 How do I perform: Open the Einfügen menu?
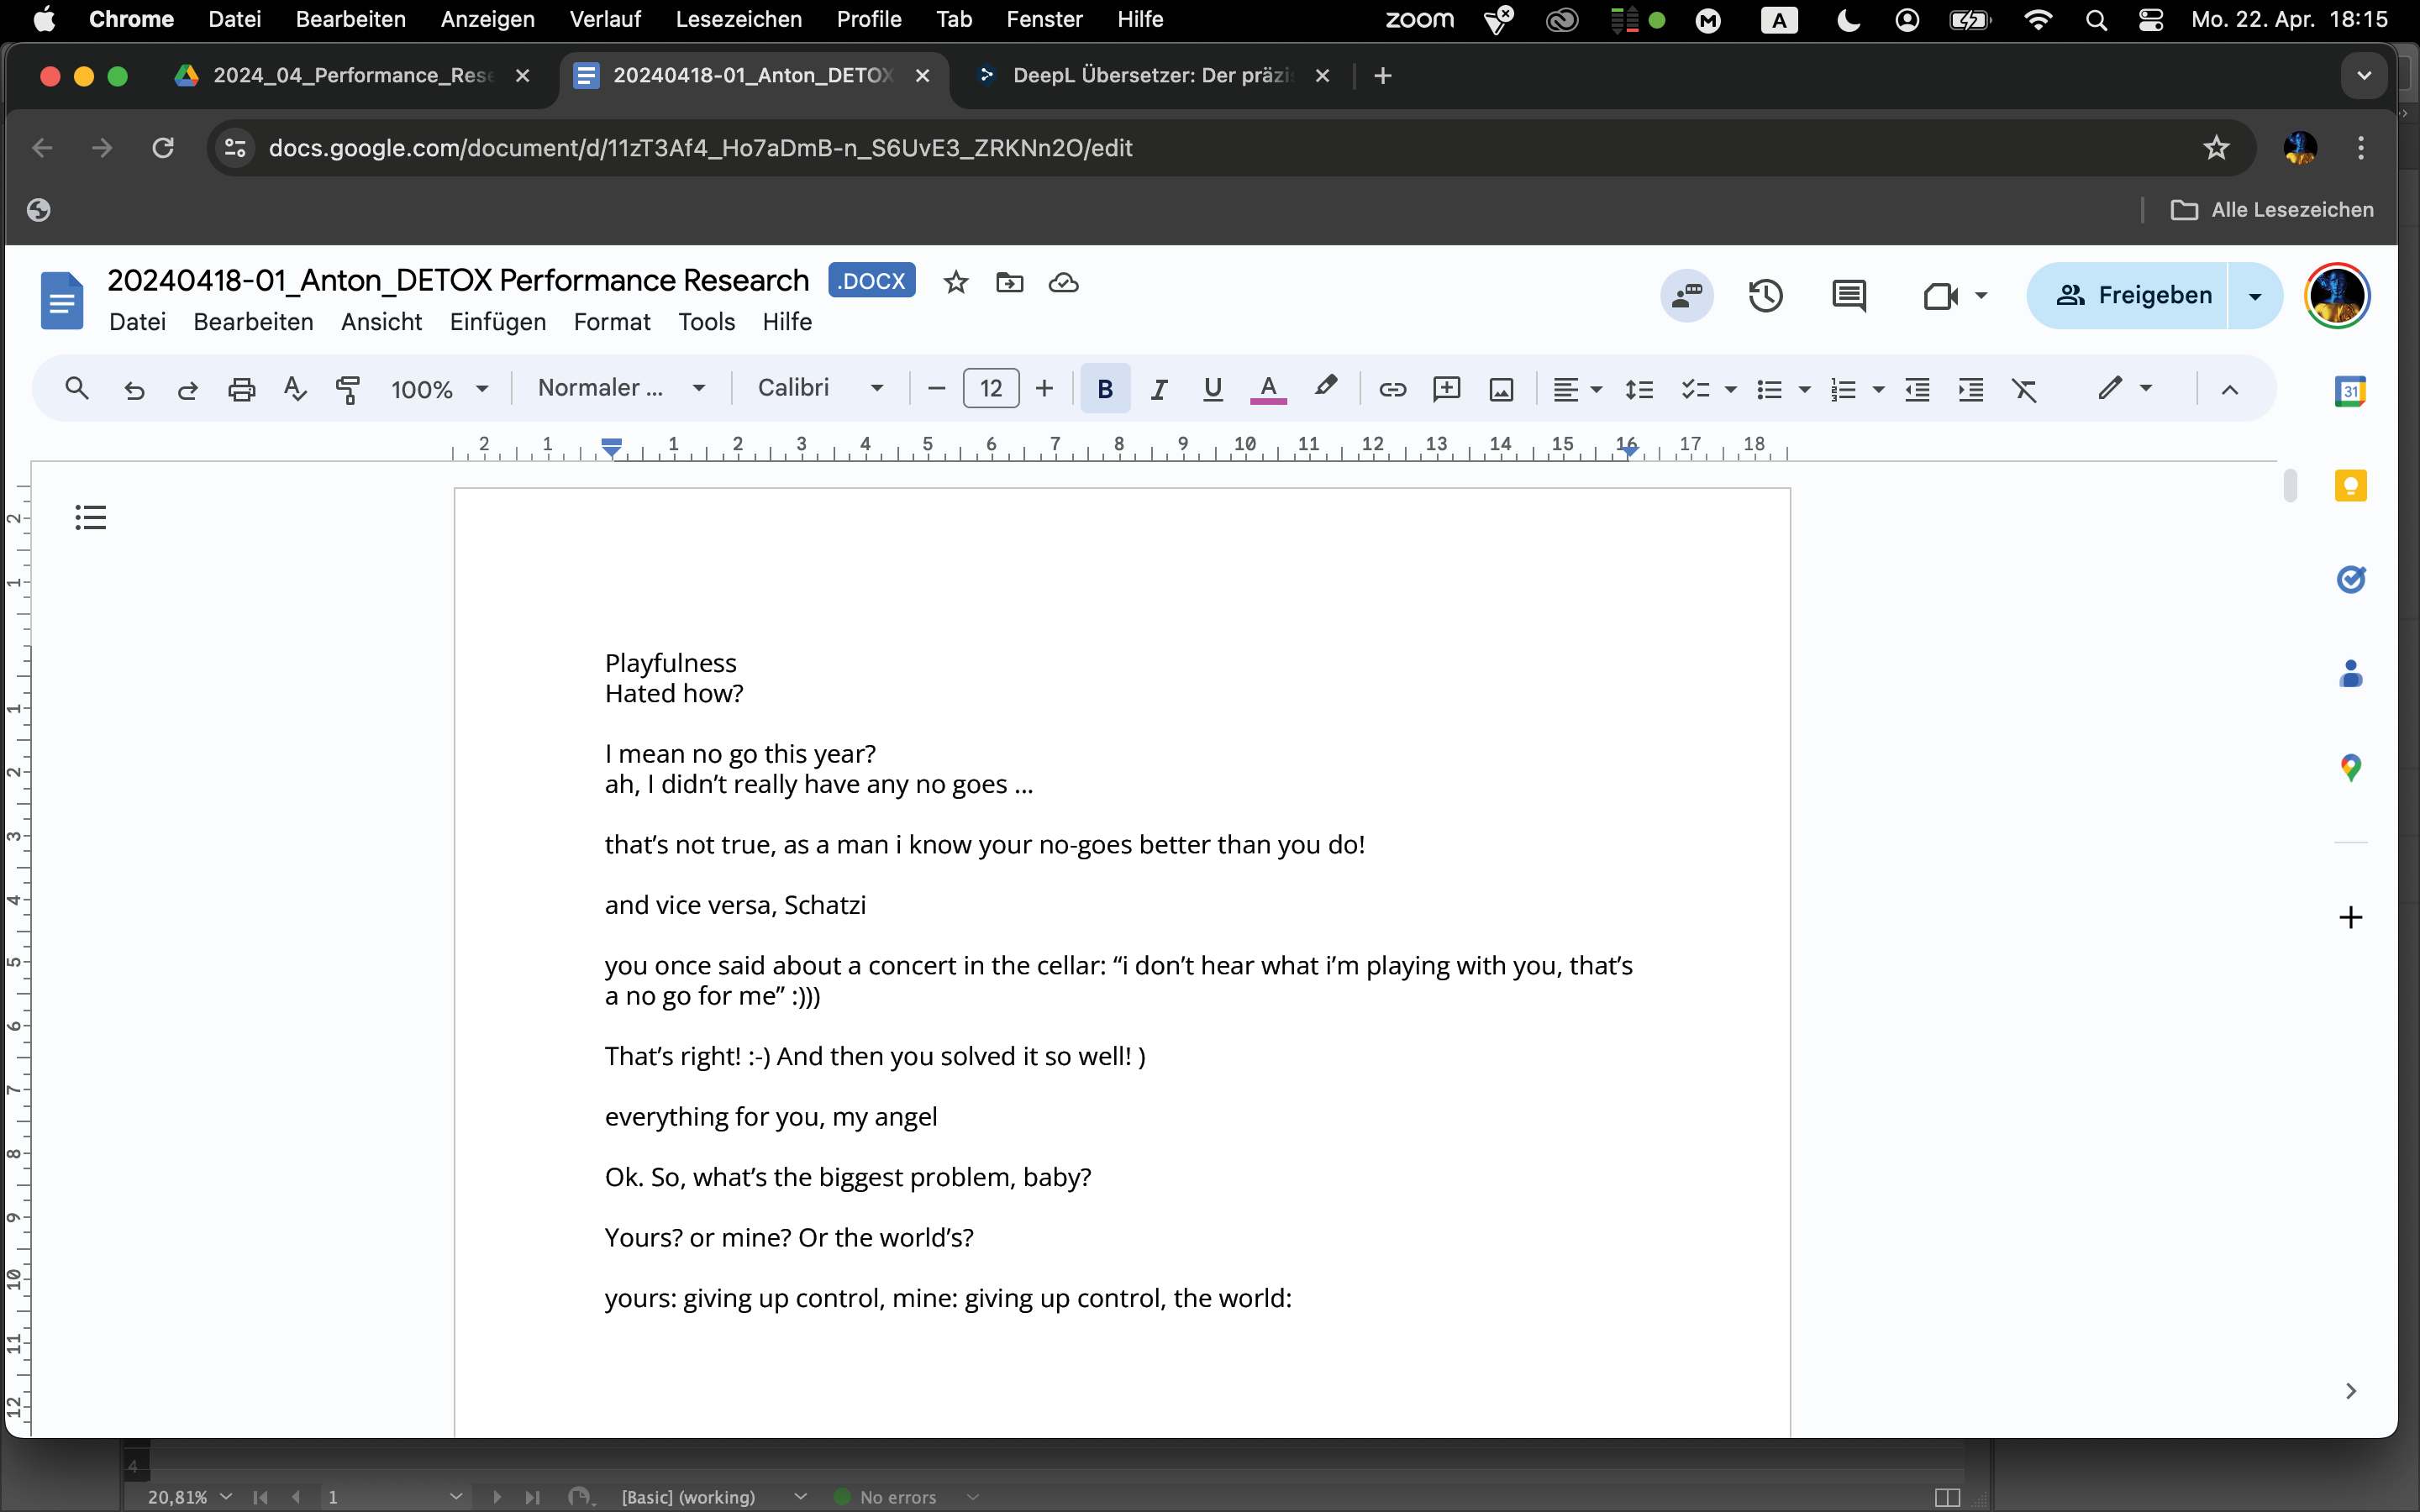(x=497, y=322)
